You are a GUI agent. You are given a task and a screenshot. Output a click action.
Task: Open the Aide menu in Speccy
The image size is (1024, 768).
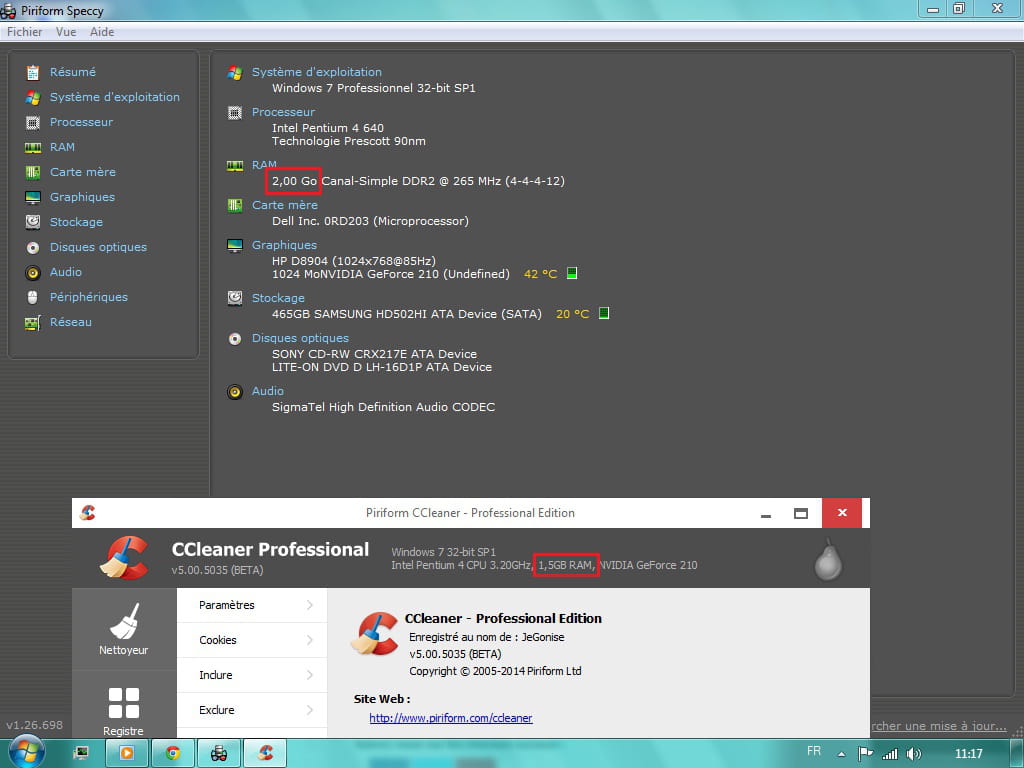102,32
